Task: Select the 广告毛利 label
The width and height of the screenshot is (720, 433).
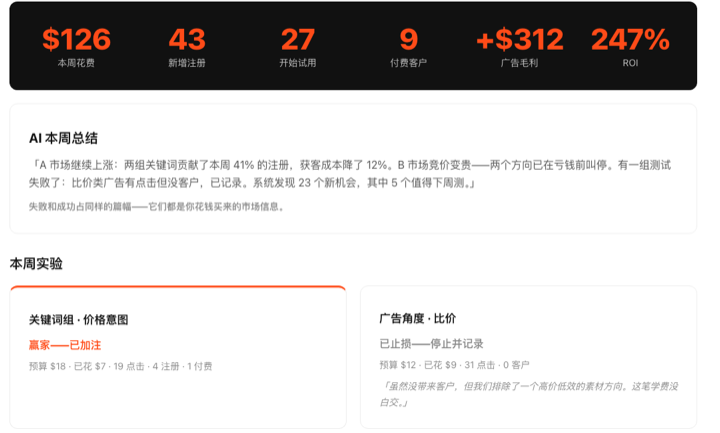Action: (x=519, y=63)
